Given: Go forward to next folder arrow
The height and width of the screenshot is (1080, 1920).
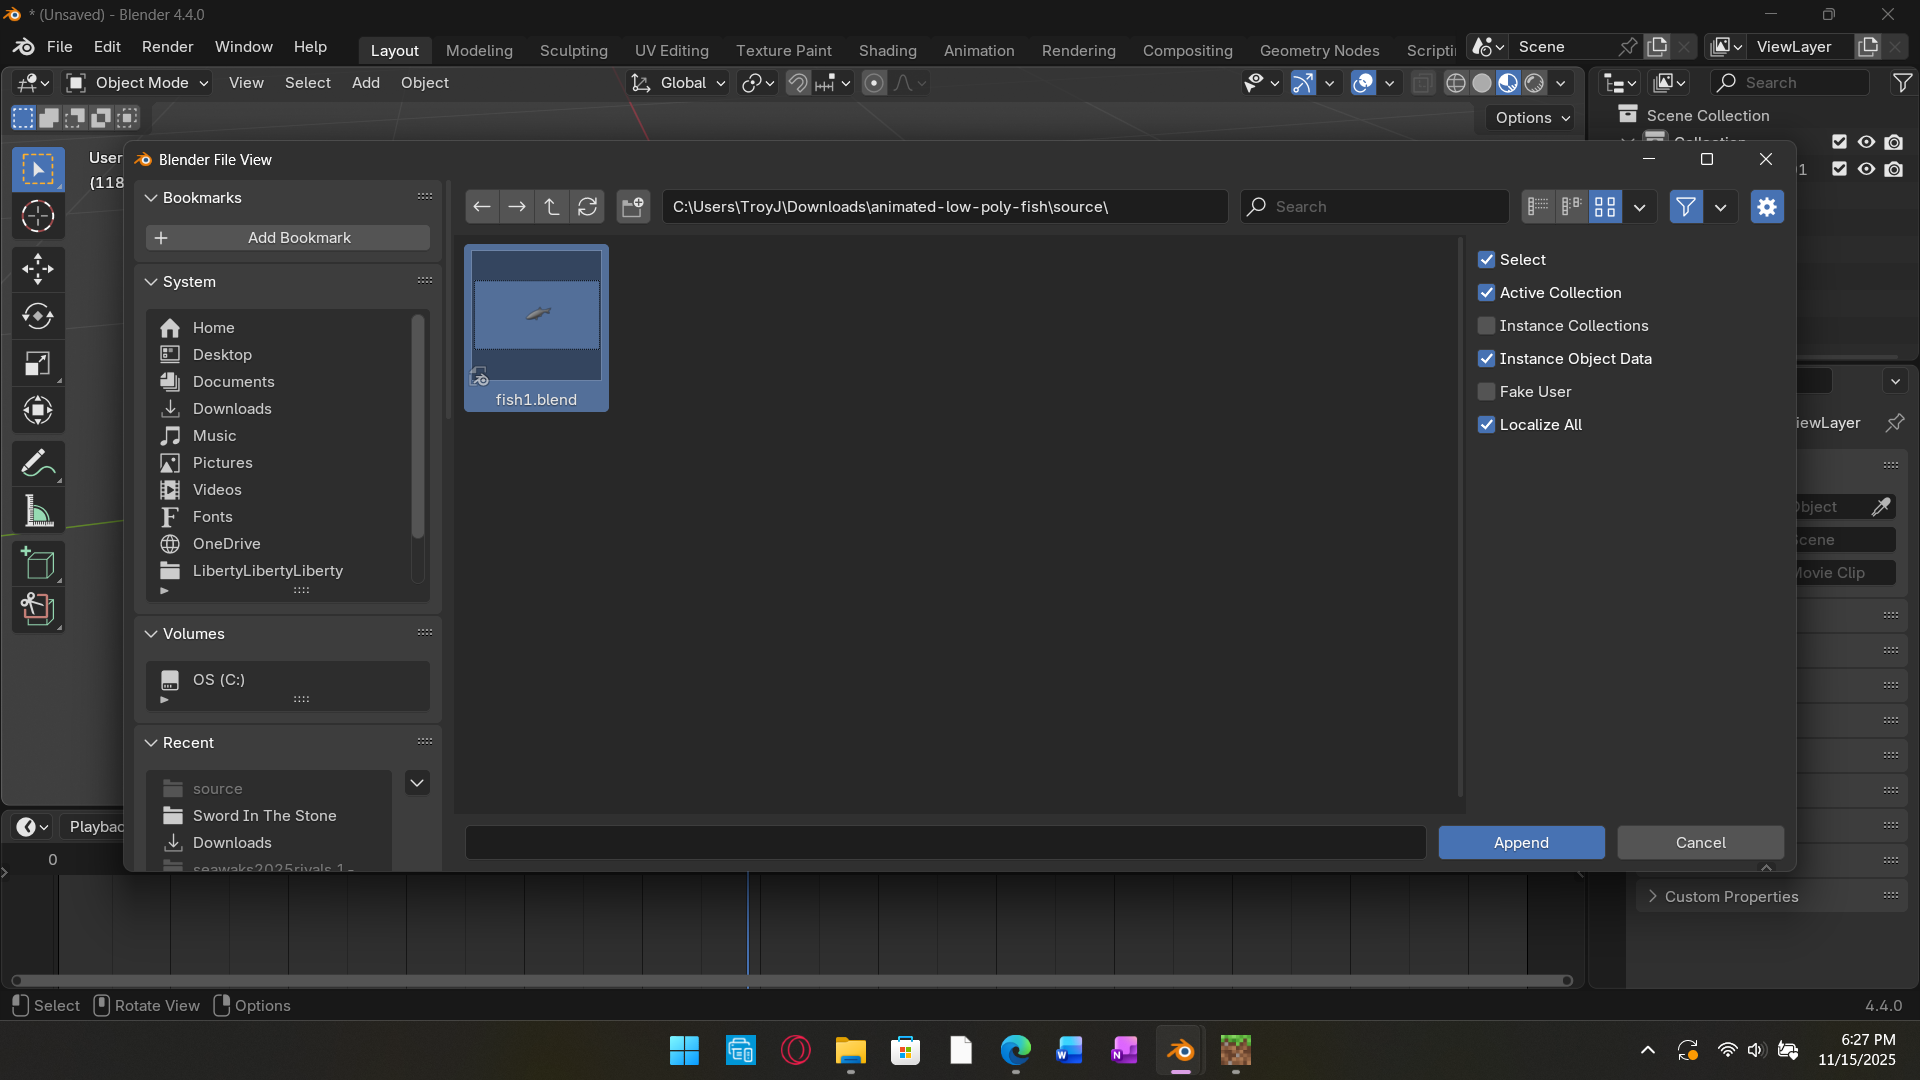Looking at the screenshot, I should point(517,207).
